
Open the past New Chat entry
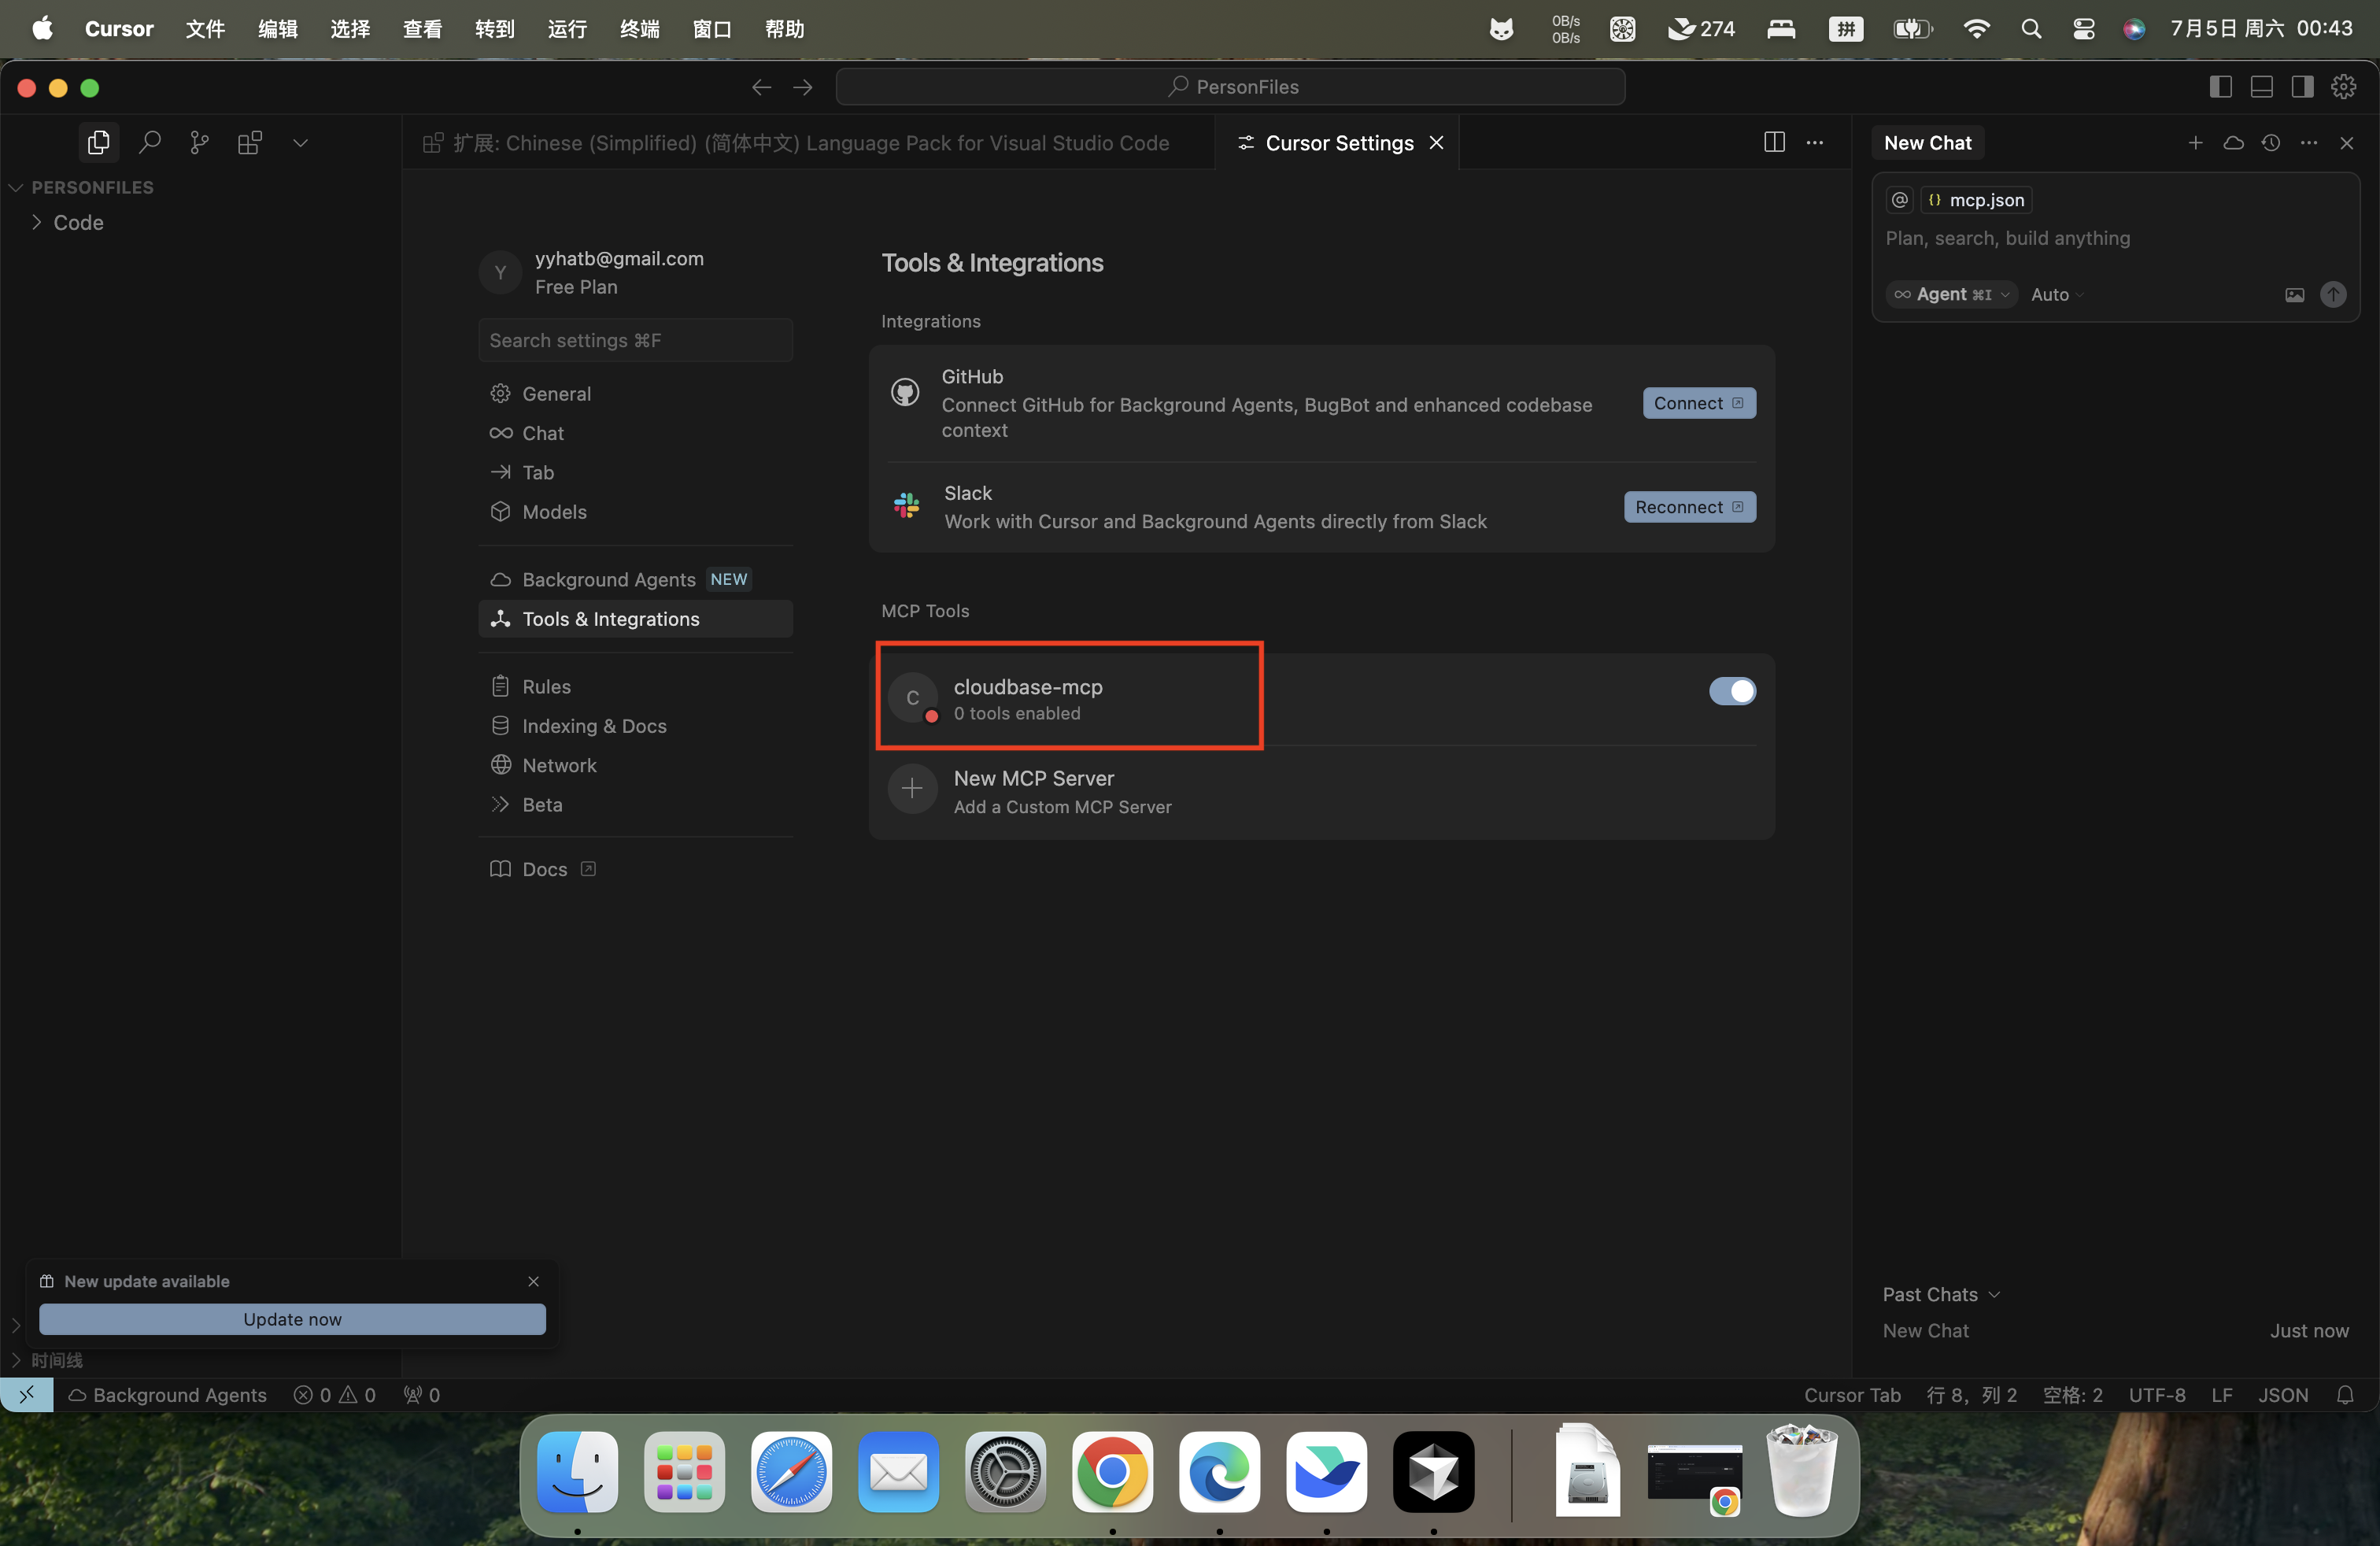point(2115,1331)
